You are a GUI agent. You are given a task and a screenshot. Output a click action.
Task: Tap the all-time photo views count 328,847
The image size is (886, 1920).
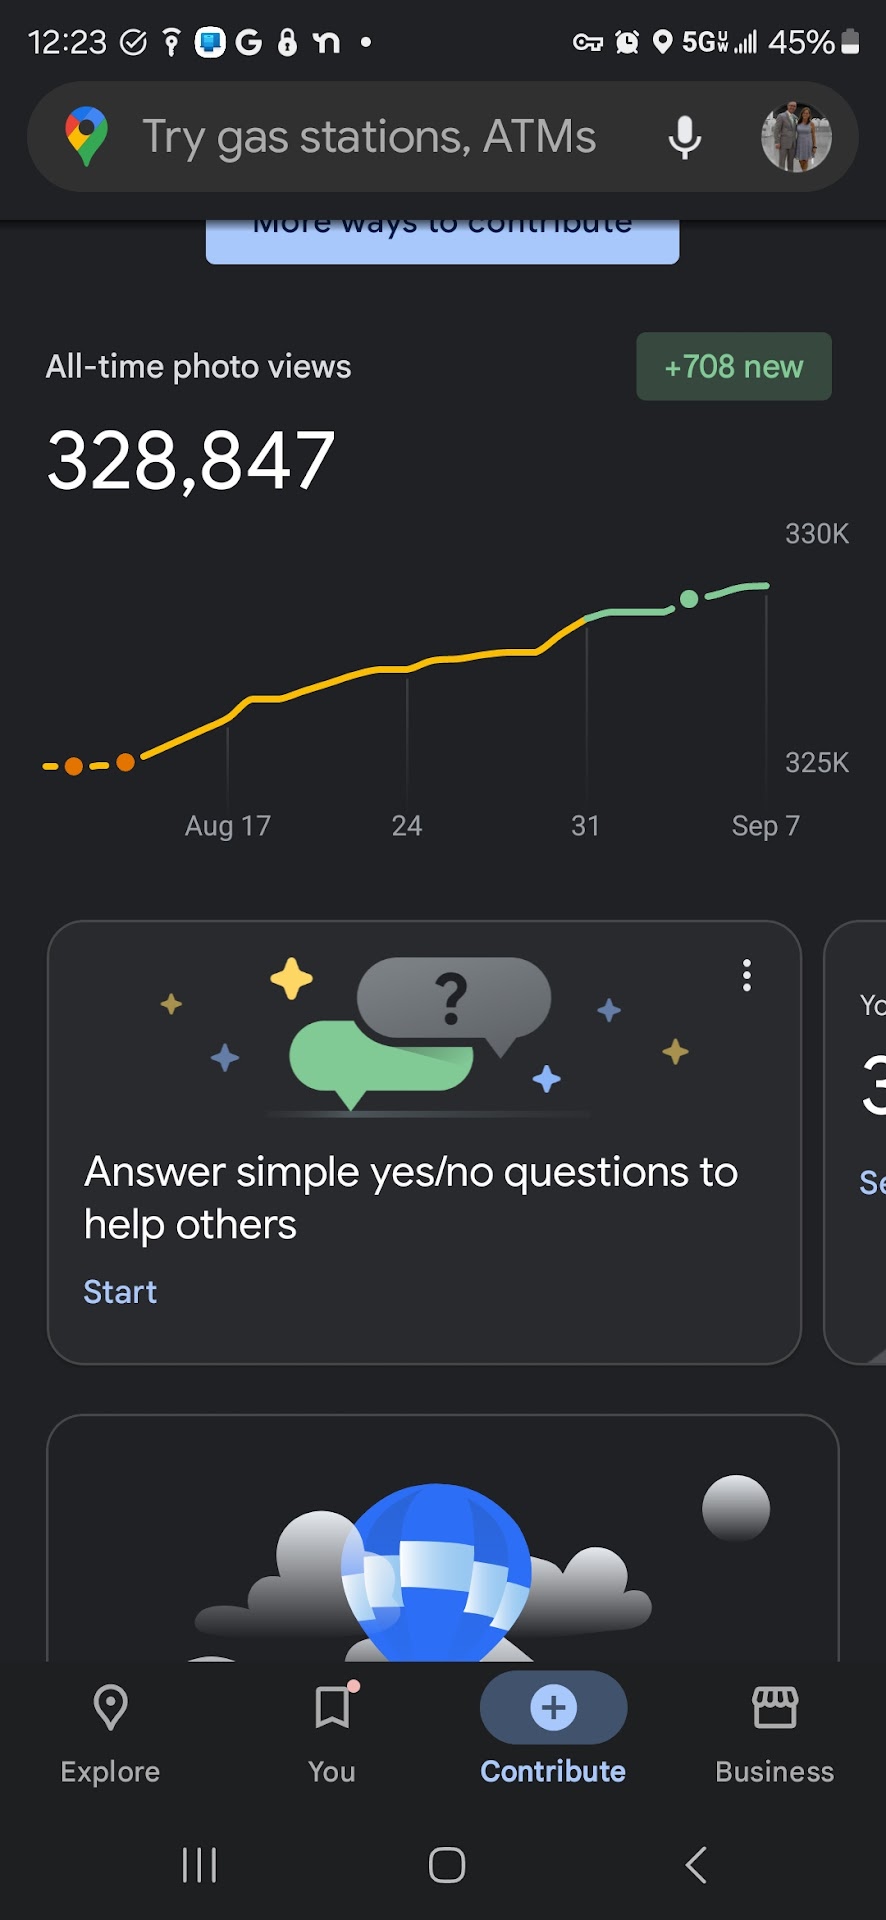tap(191, 461)
